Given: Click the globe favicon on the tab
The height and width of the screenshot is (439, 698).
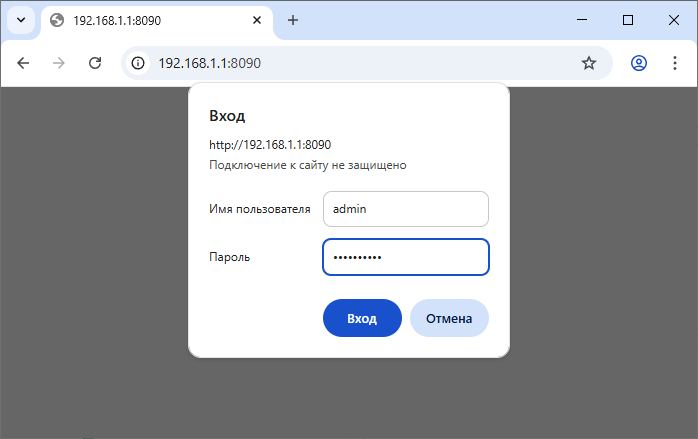Looking at the screenshot, I should (x=56, y=20).
